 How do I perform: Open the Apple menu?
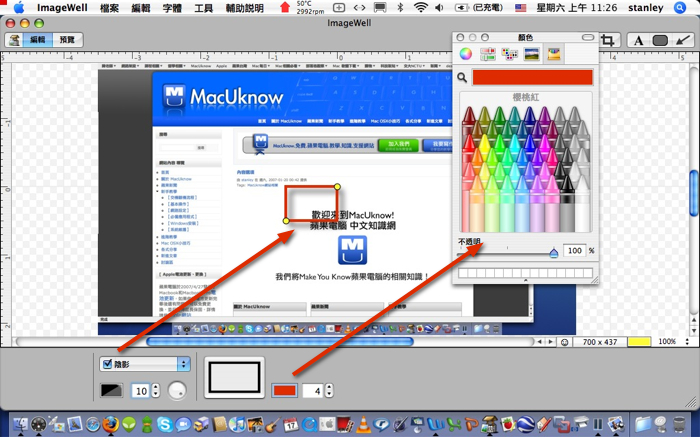[x=19, y=8]
